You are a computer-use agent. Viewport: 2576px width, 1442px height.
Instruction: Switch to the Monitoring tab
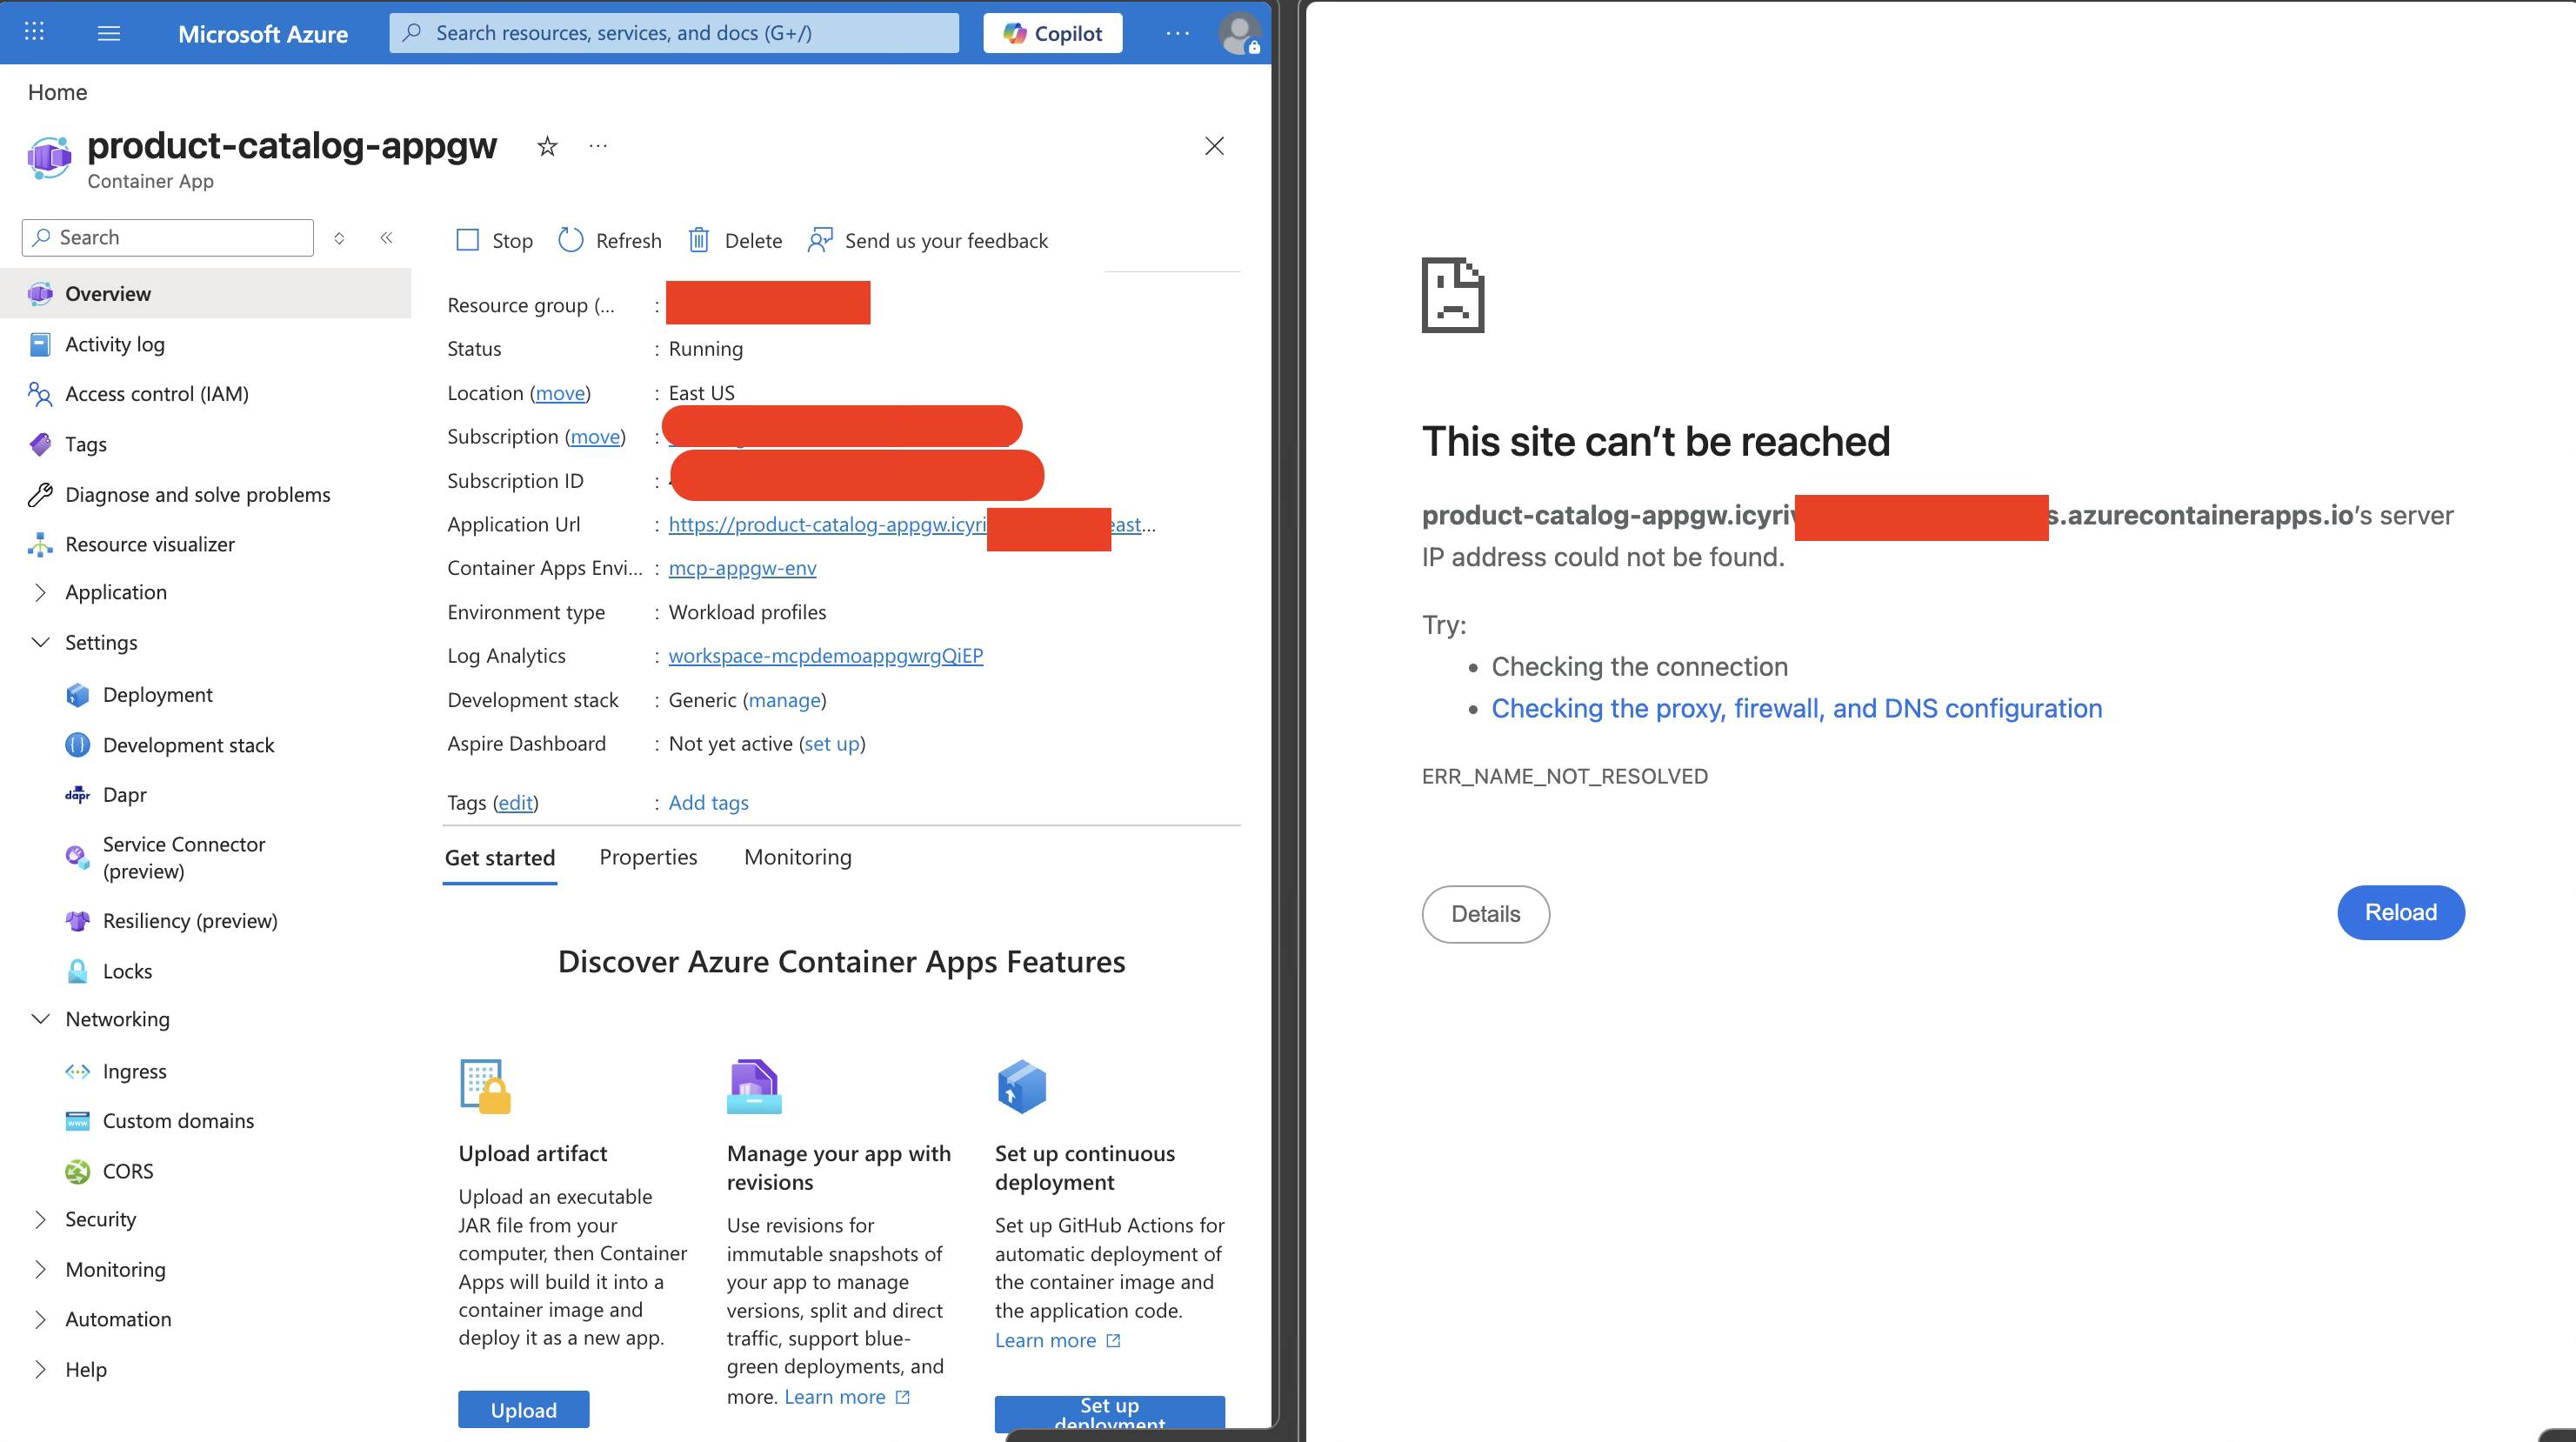797,857
